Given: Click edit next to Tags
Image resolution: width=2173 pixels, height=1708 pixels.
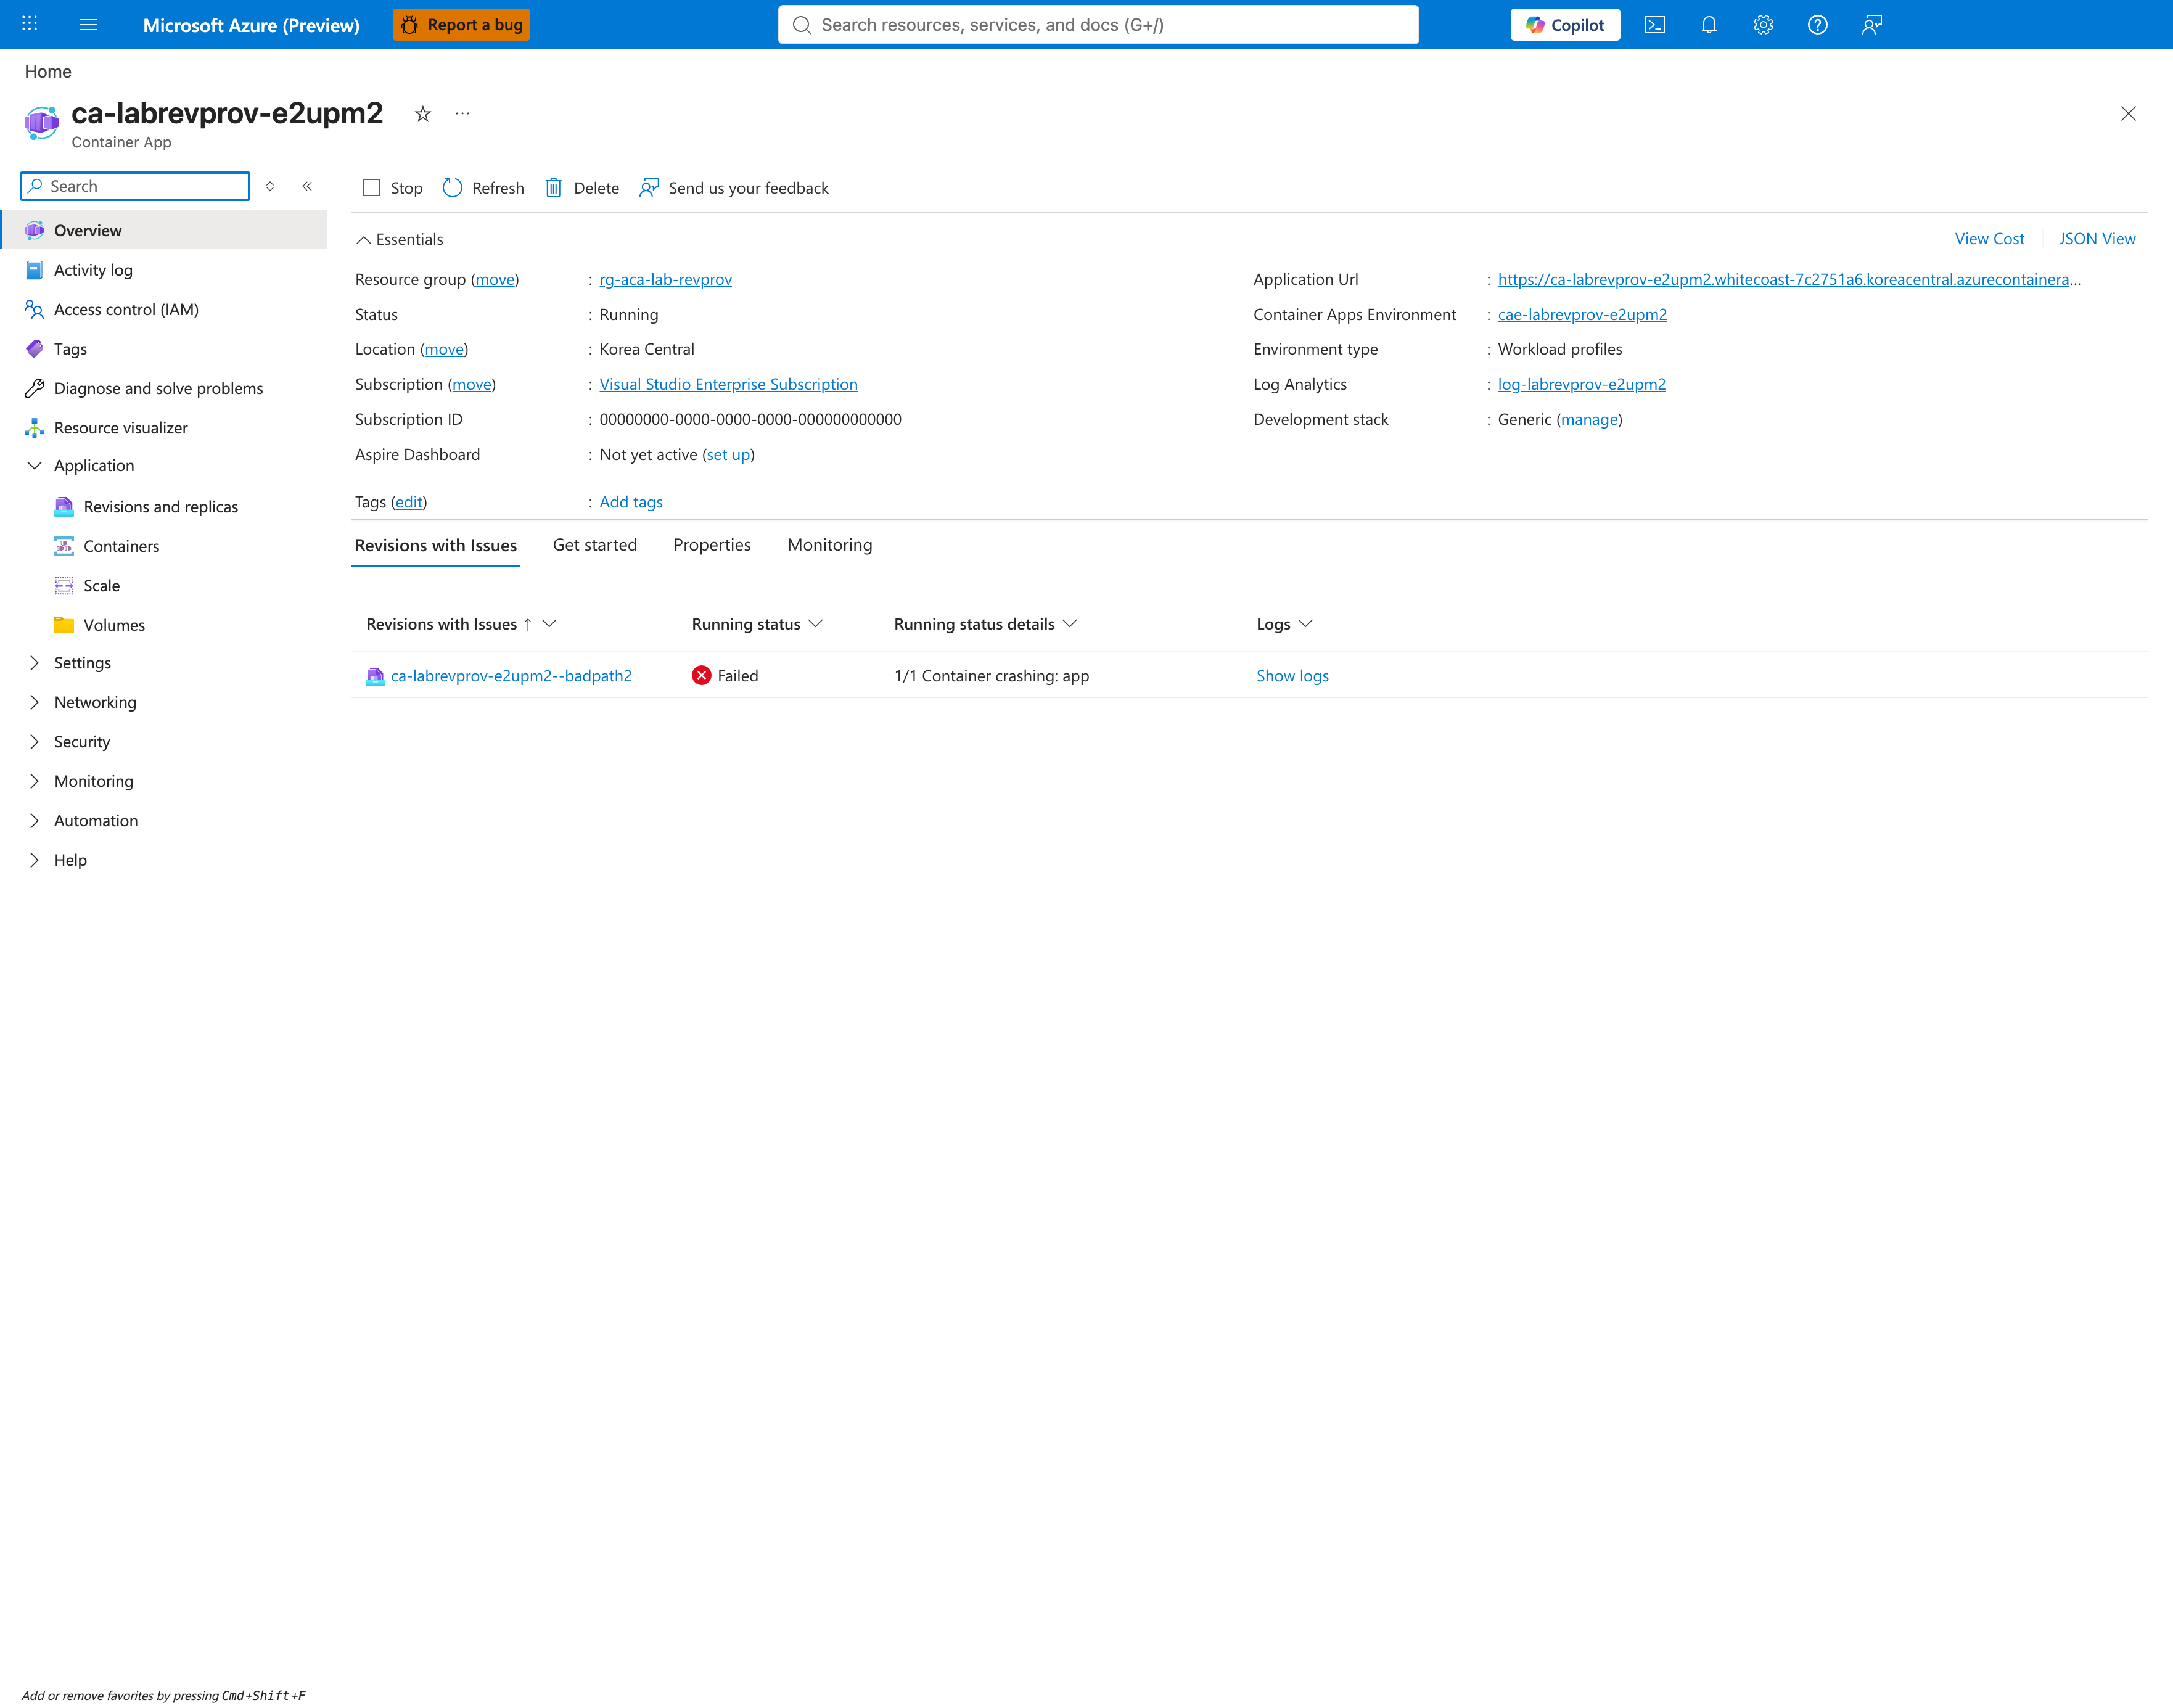Looking at the screenshot, I should (409, 502).
